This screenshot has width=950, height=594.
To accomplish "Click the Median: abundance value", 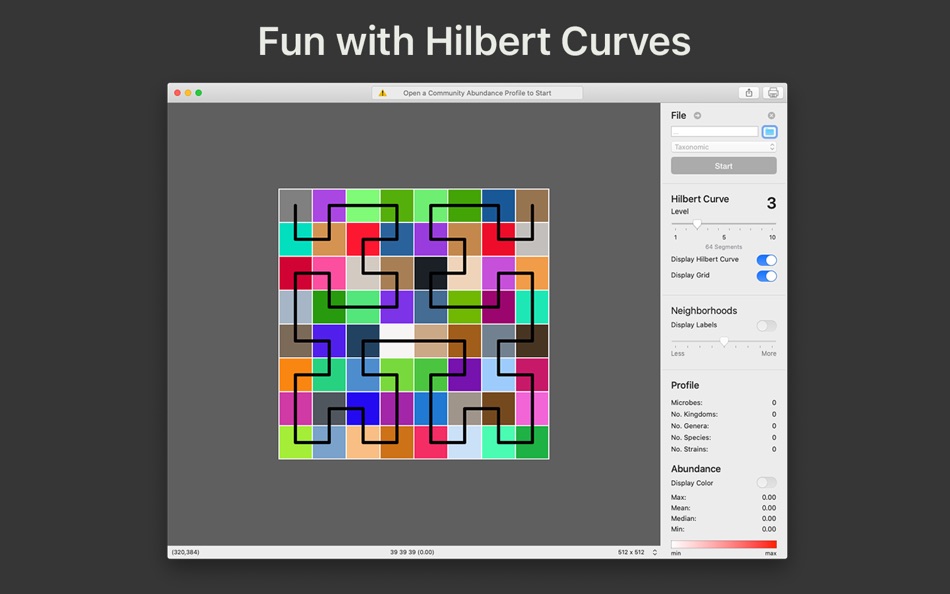I will point(768,518).
